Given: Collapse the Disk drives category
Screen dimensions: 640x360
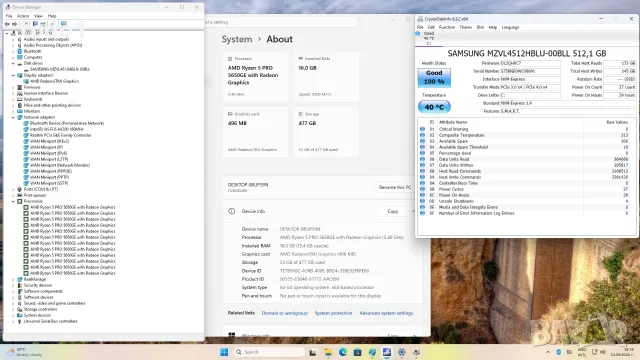Looking at the screenshot, I should (13, 64).
